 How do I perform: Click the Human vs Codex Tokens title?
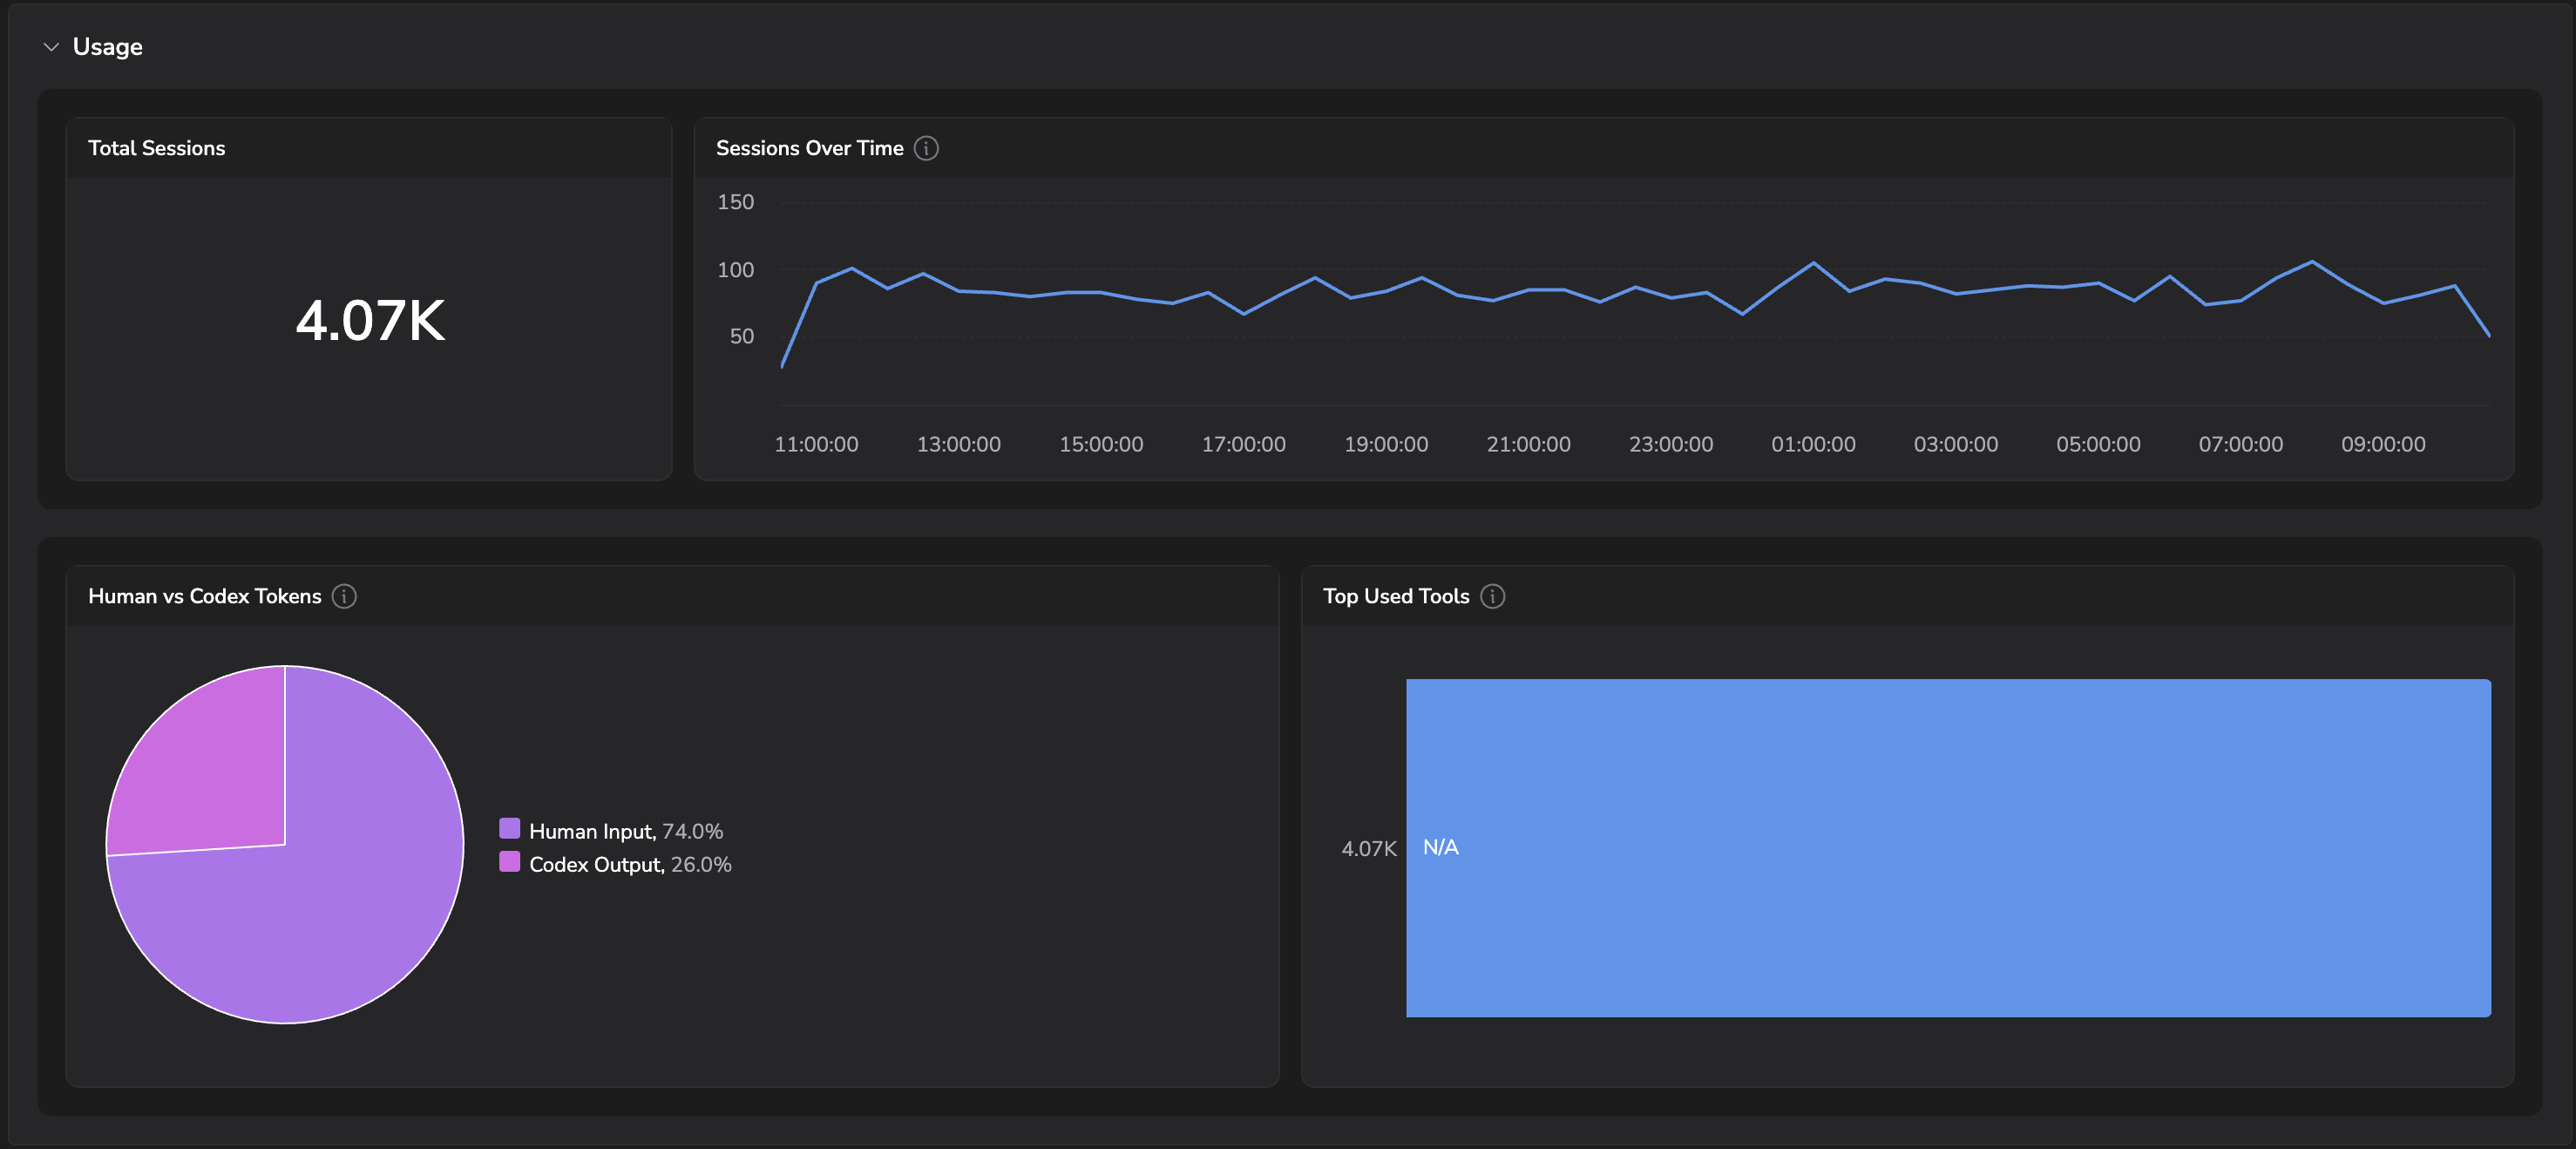(204, 596)
